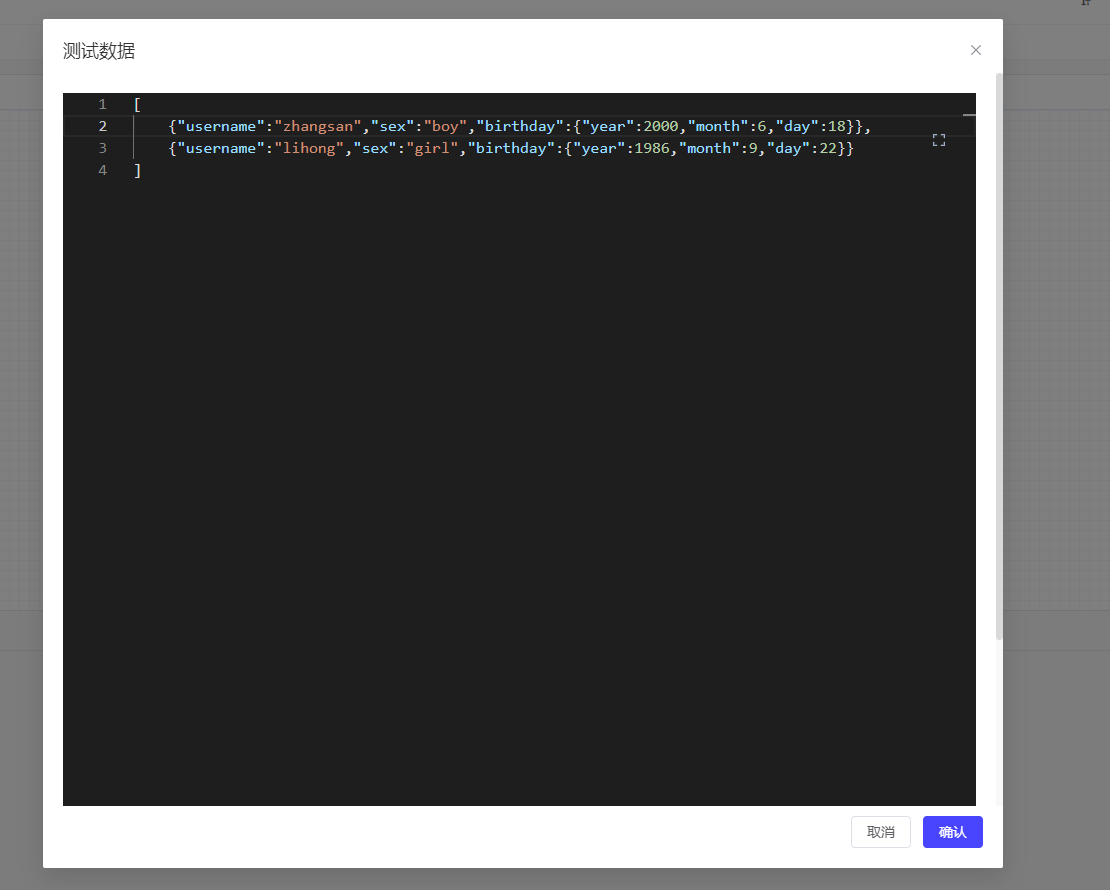Close the 测试数据 dialog with X icon
This screenshot has width=1110, height=890.
[x=976, y=50]
